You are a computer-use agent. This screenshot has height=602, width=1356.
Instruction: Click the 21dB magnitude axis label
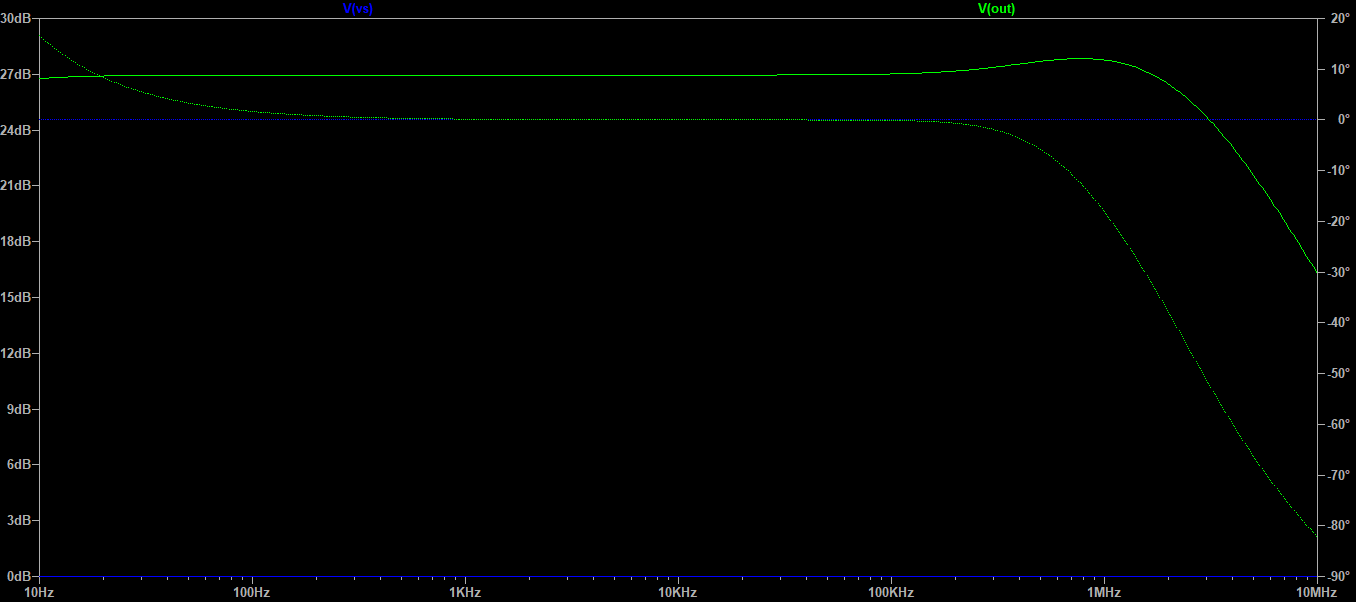[14, 186]
